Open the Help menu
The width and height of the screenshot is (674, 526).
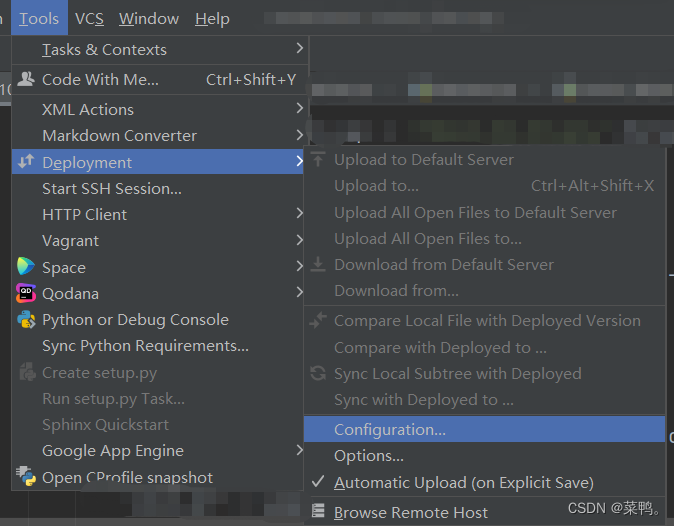pyautogui.click(x=212, y=18)
